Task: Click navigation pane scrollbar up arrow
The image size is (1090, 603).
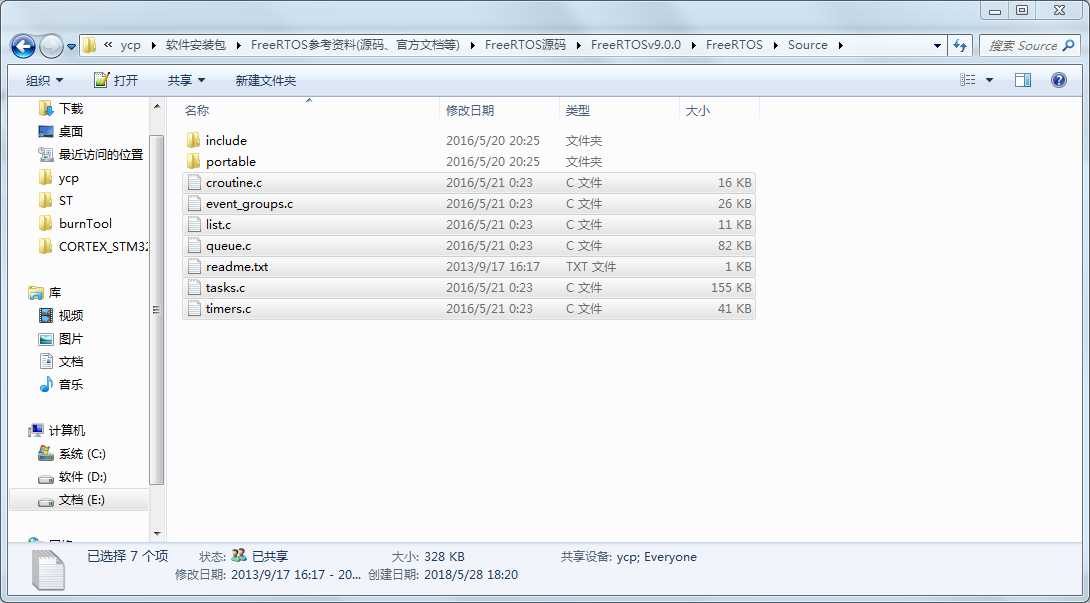Action: tap(157, 107)
